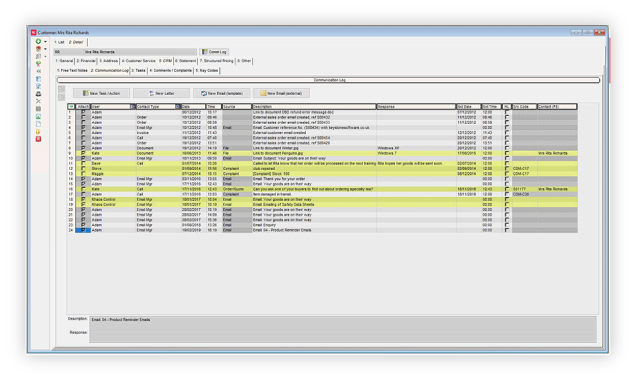Open the User column filter dropdown
The image size is (635, 379).
tap(132, 106)
